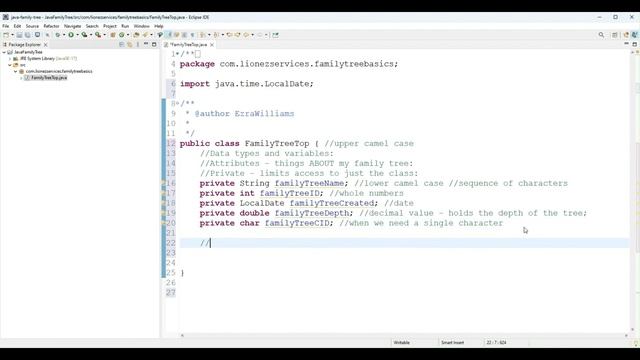Collapse the src folder node
Image resolution: width=640 pixels, height=360 pixels.
pyautogui.click(x=10, y=65)
